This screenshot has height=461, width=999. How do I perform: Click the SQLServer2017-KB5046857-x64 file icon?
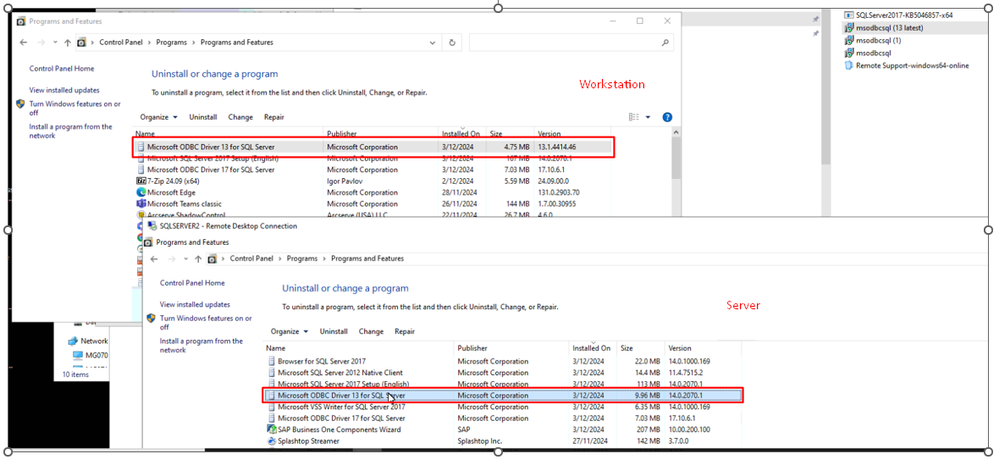point(849,15)
